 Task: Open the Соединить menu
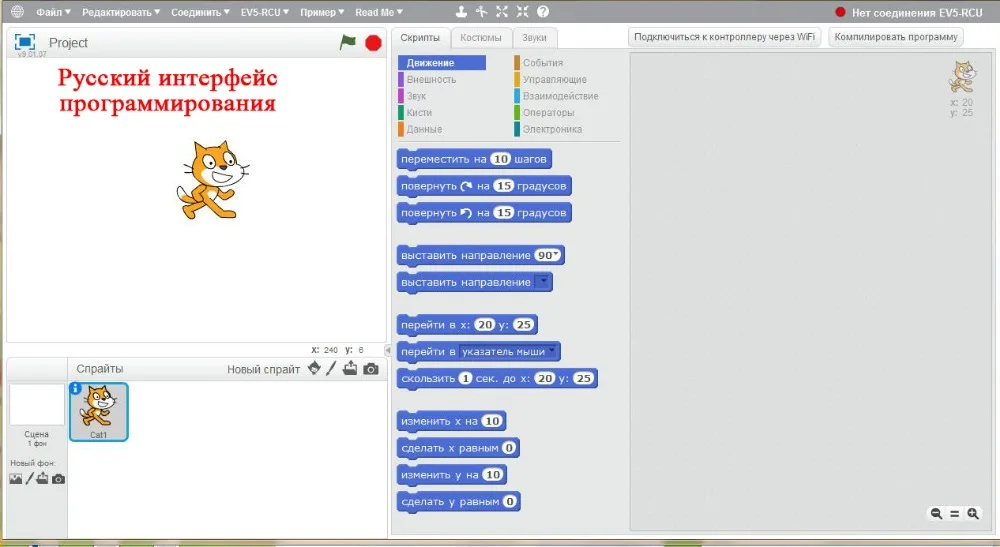pos(200,12)
